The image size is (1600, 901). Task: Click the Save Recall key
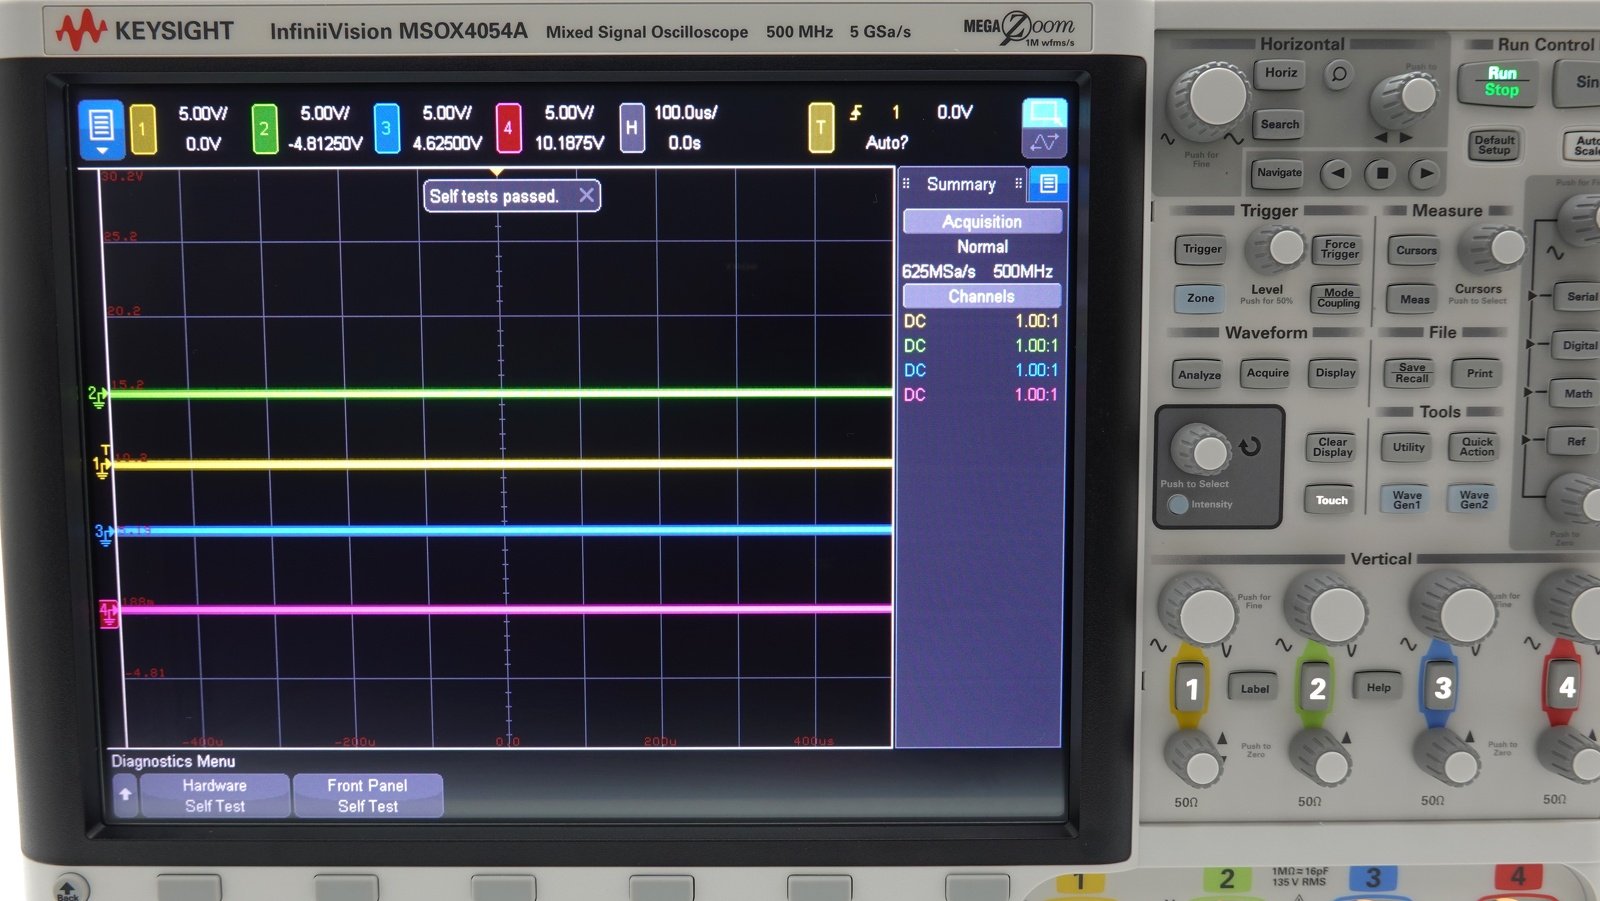click(x=1412, y=373)
